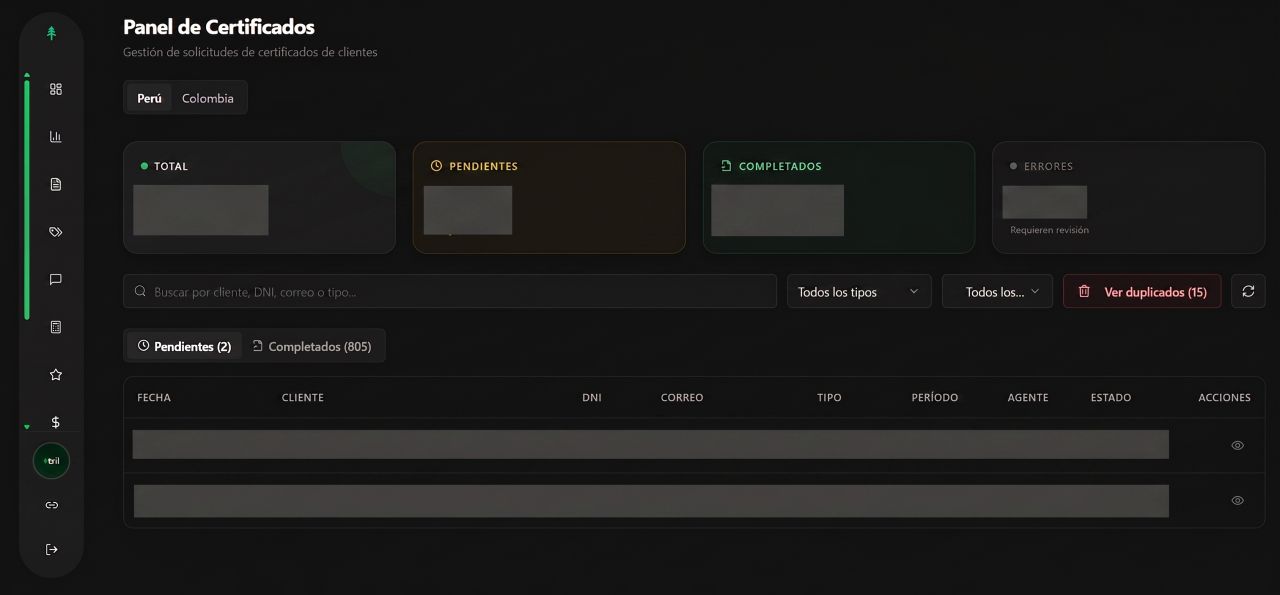
Task: Click the AGENTE column header
Action: click(1028, 397)
